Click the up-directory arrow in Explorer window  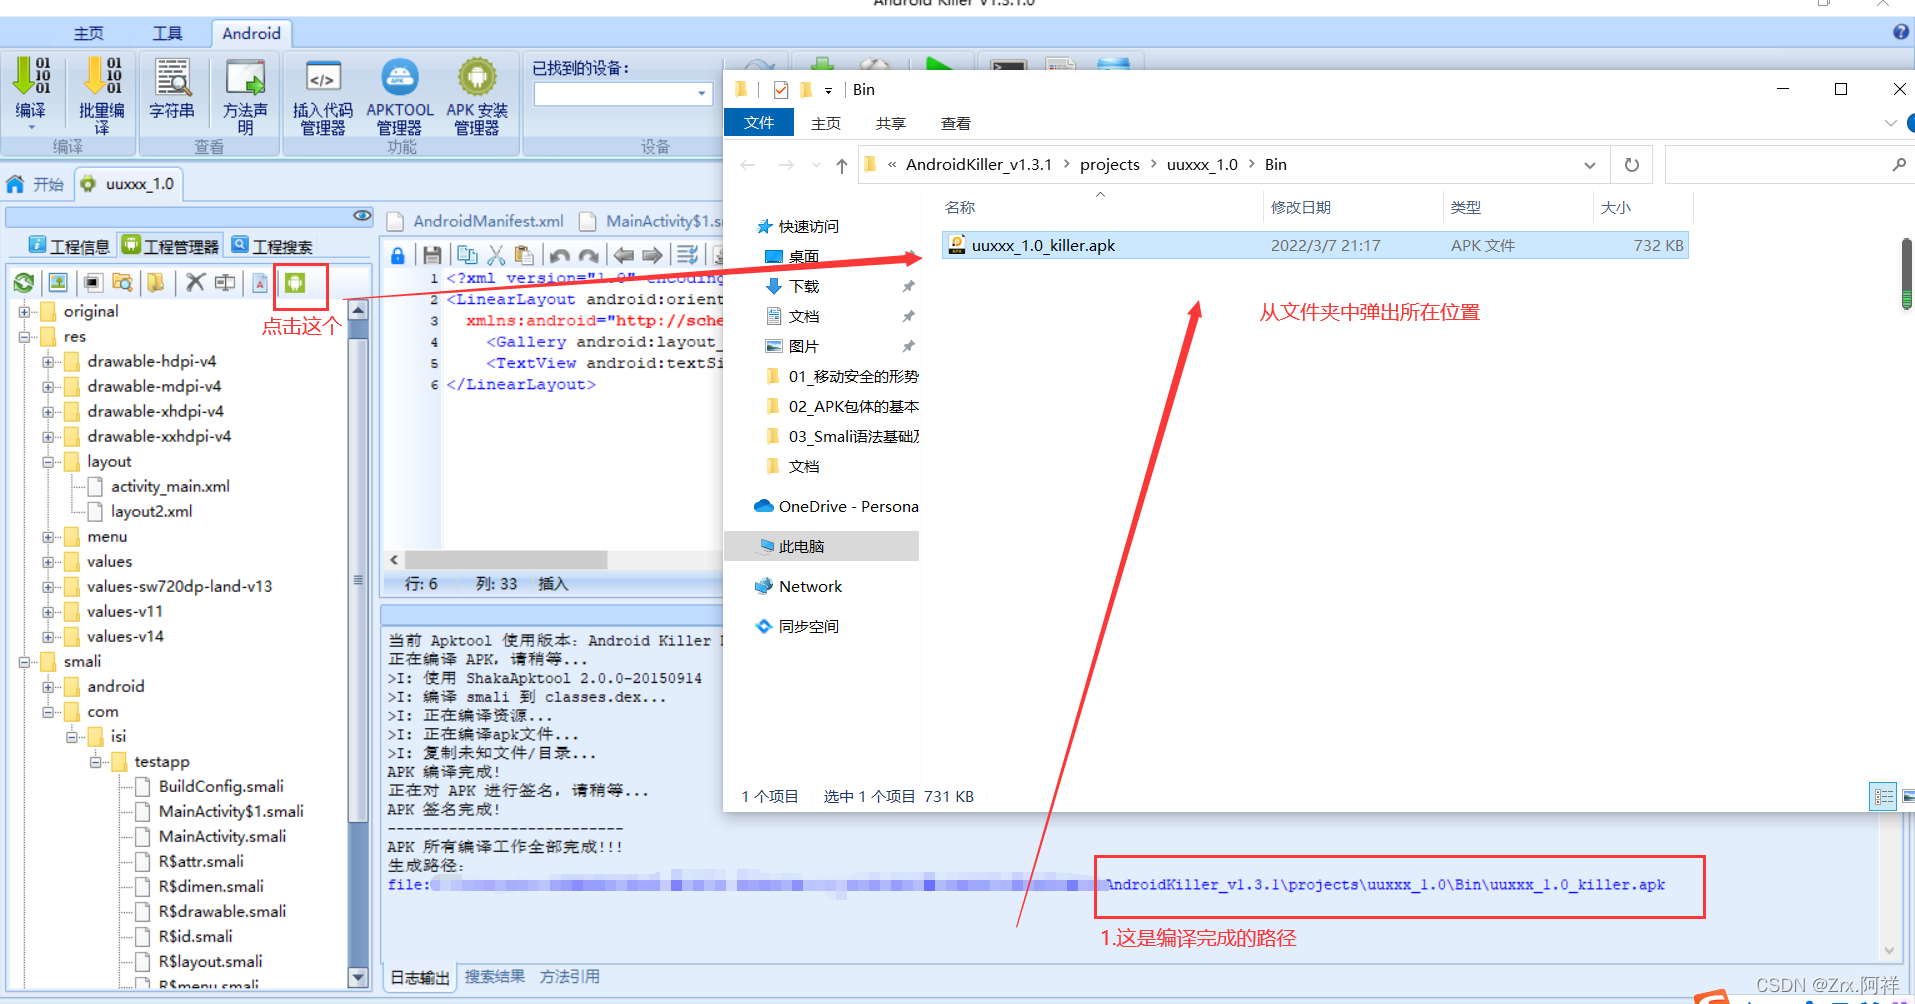841,165
